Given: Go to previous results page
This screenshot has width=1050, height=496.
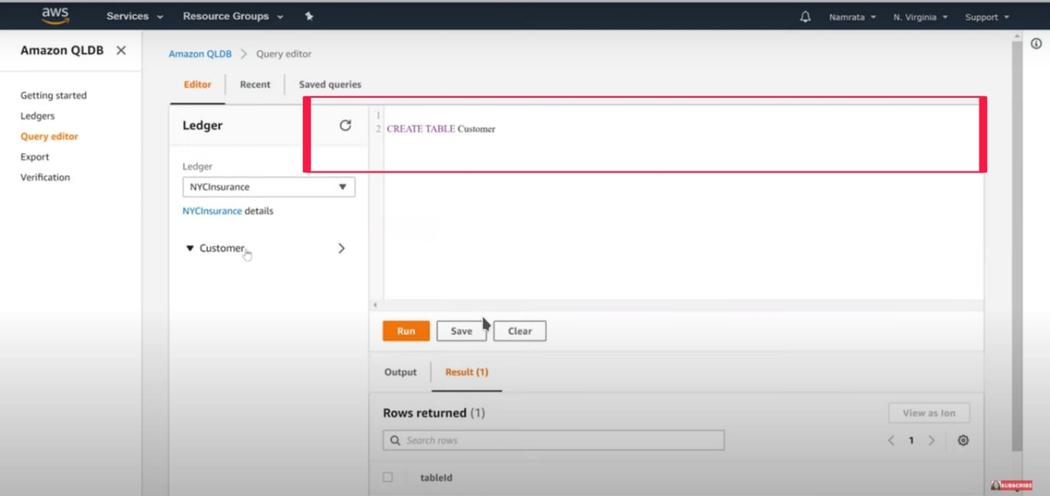Looking at the screenshot, I should tap(891, 440).
